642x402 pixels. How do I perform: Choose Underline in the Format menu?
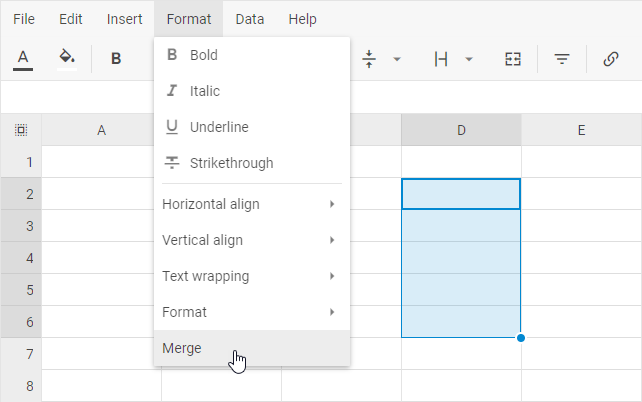click(252, 127)
